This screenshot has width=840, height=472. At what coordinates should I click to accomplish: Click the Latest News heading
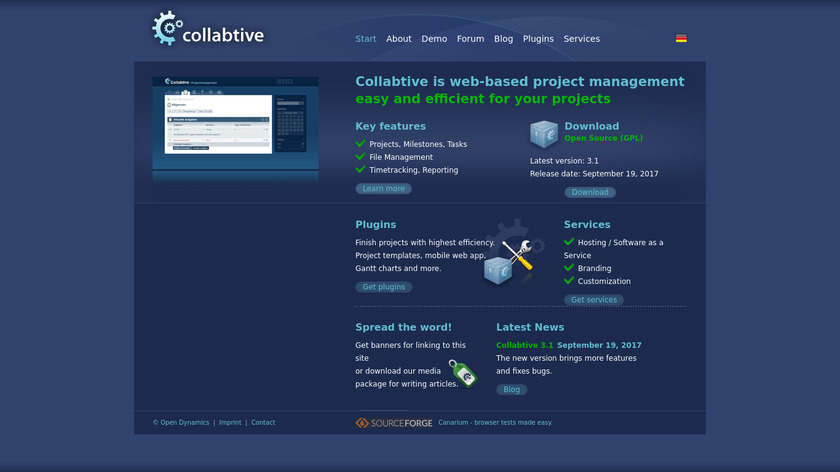click(x=530, y=327)
